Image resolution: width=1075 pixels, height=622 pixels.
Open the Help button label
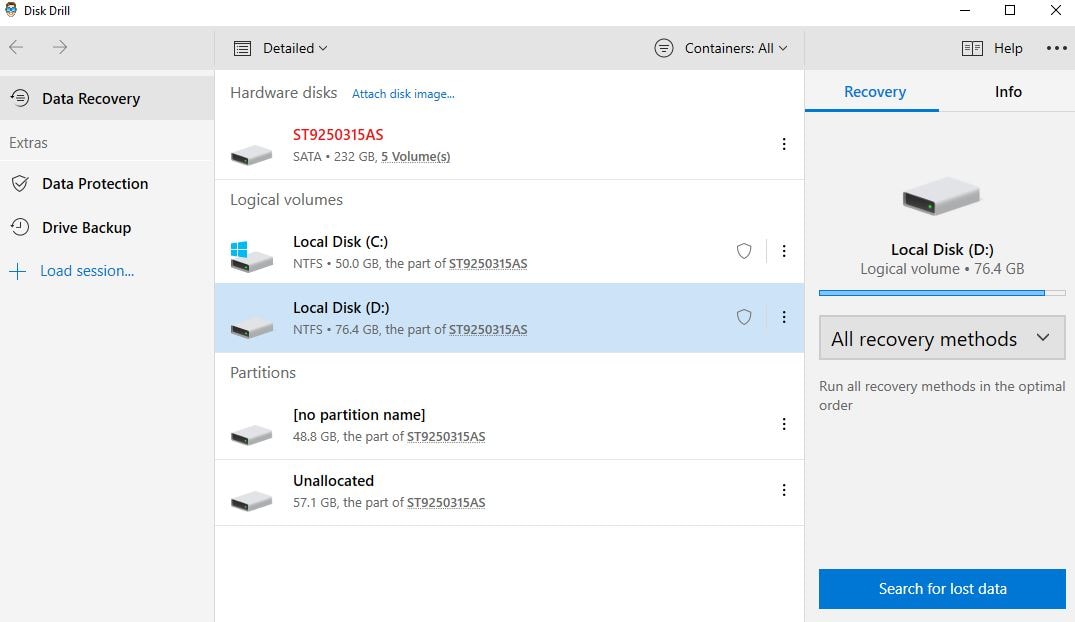[1008, 48]
